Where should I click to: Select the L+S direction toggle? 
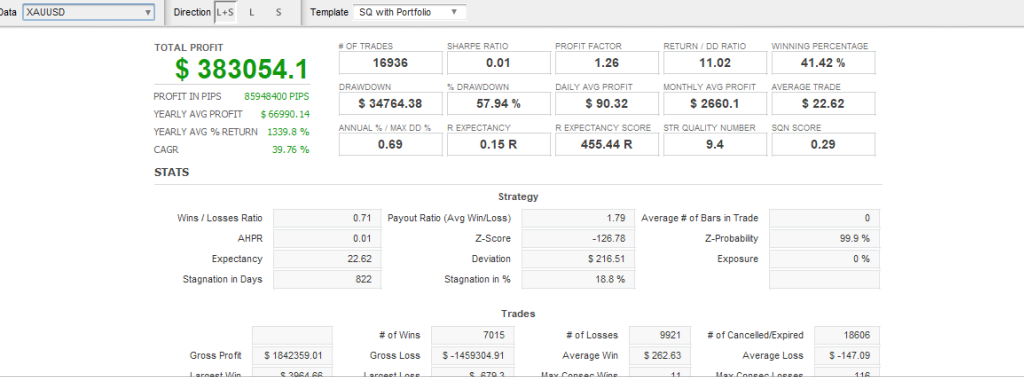coord(225,12)
